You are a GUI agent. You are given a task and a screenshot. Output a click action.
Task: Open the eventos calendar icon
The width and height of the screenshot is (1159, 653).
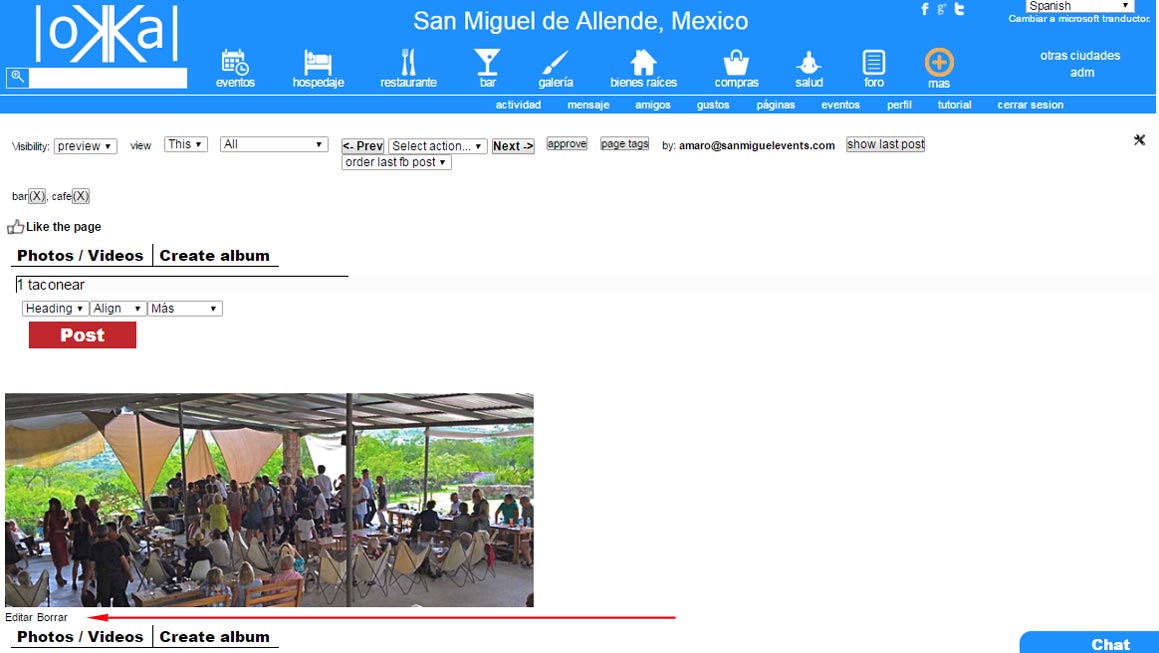point(235,62)
